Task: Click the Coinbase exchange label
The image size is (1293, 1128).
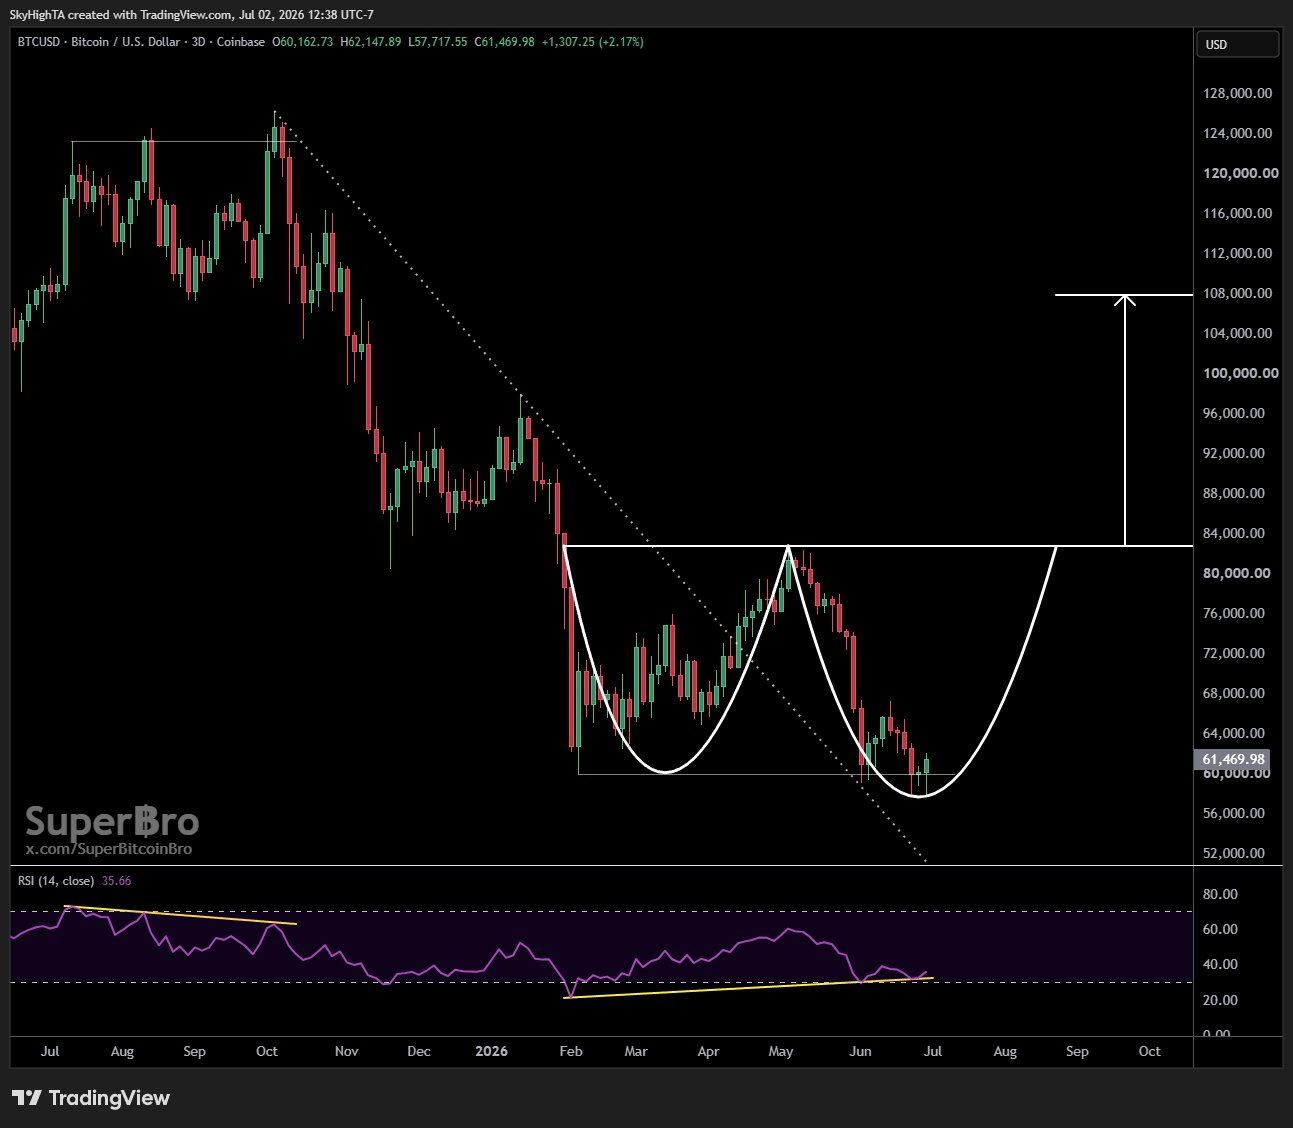Action: 241,42
